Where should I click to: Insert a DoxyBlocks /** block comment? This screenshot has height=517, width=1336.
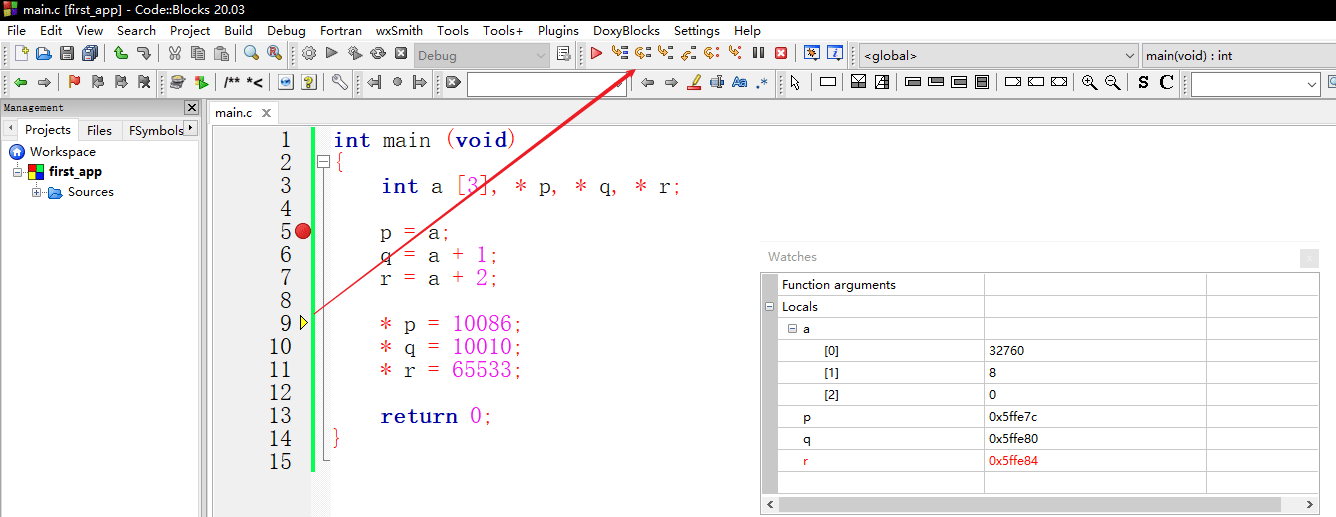pos(232,82)
